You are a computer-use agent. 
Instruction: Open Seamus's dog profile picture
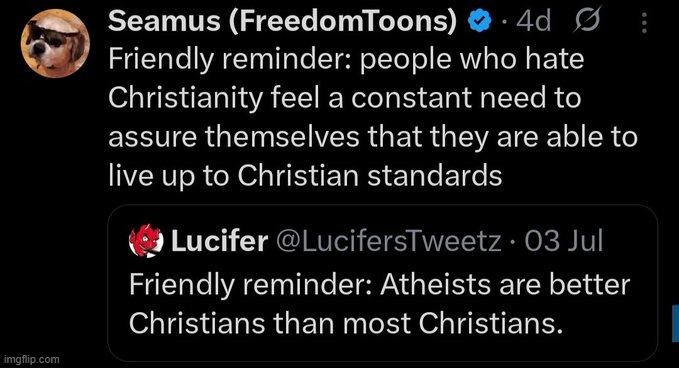pos(55,43)
